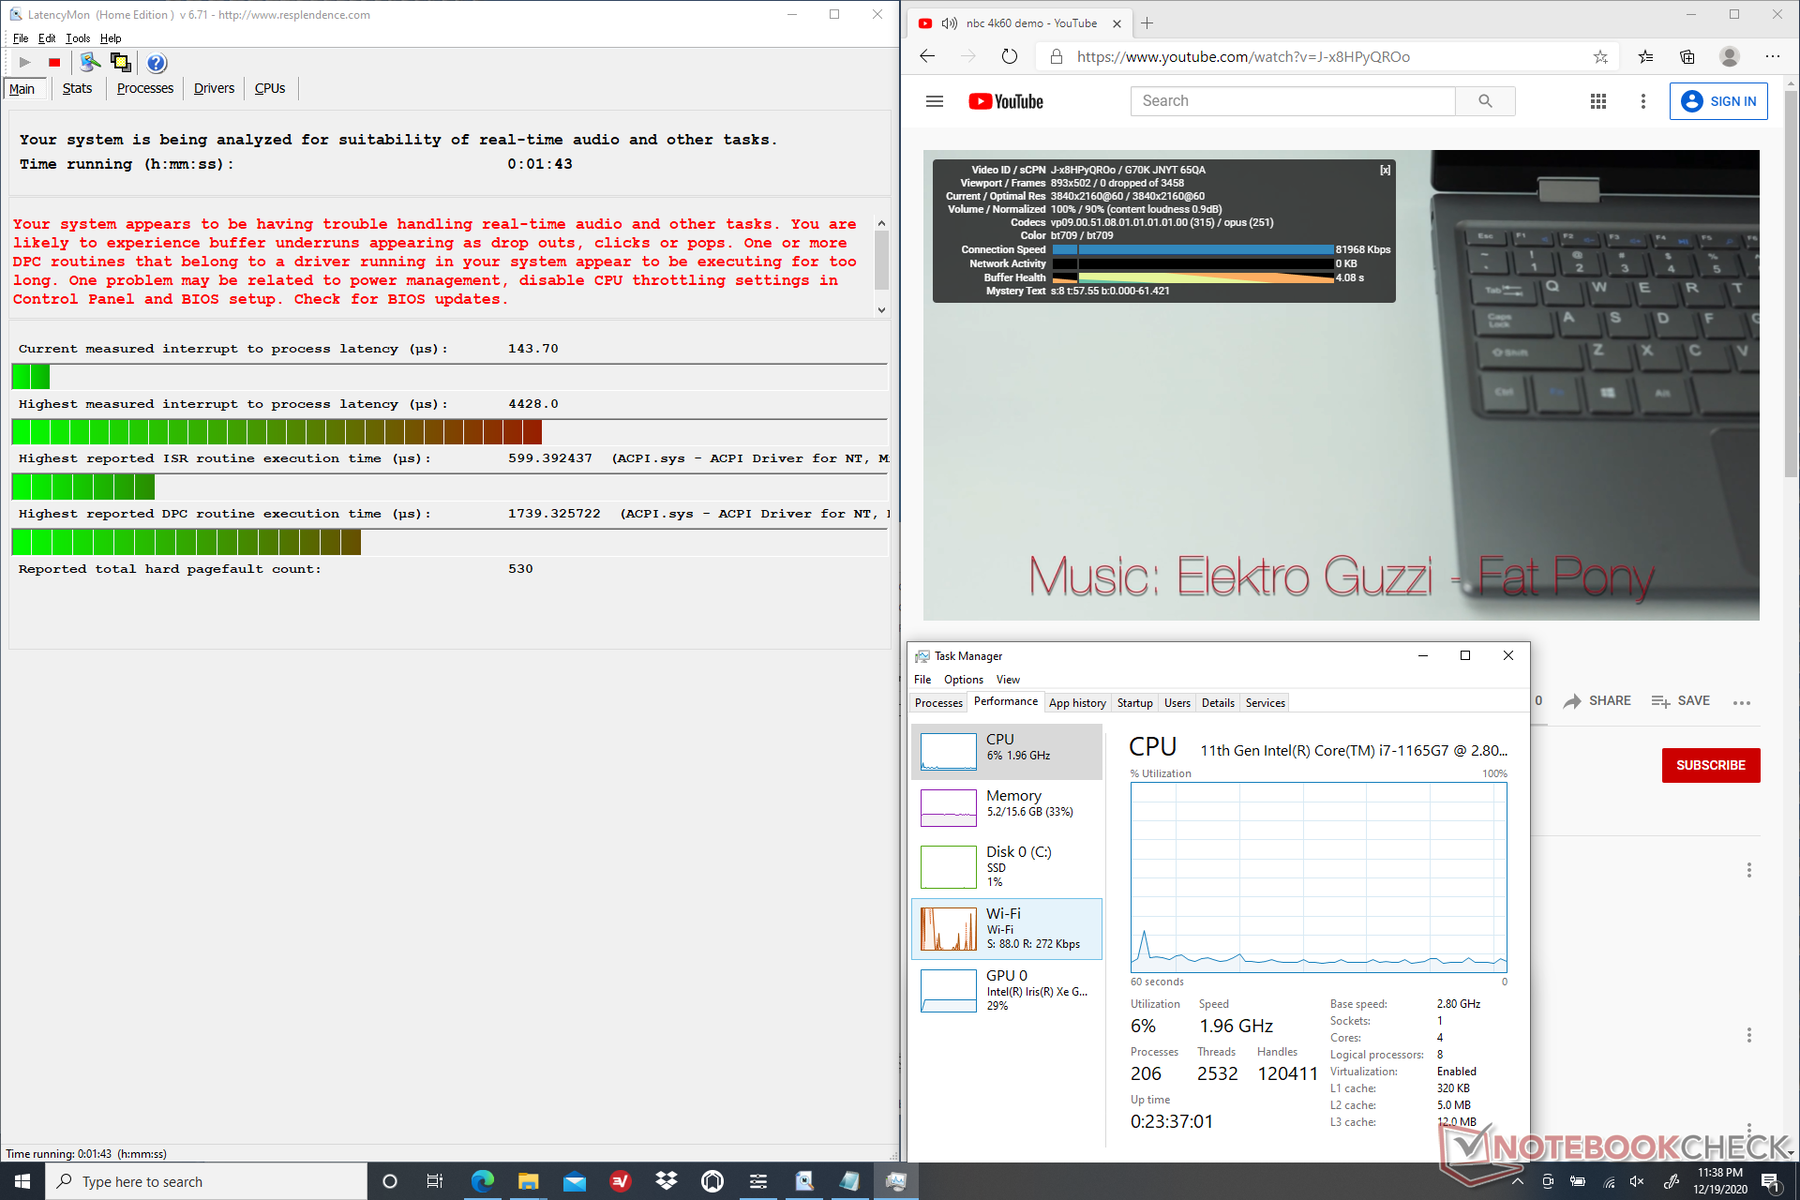
Task: Open the LatencyMon File menu
Action: (20, 38)
